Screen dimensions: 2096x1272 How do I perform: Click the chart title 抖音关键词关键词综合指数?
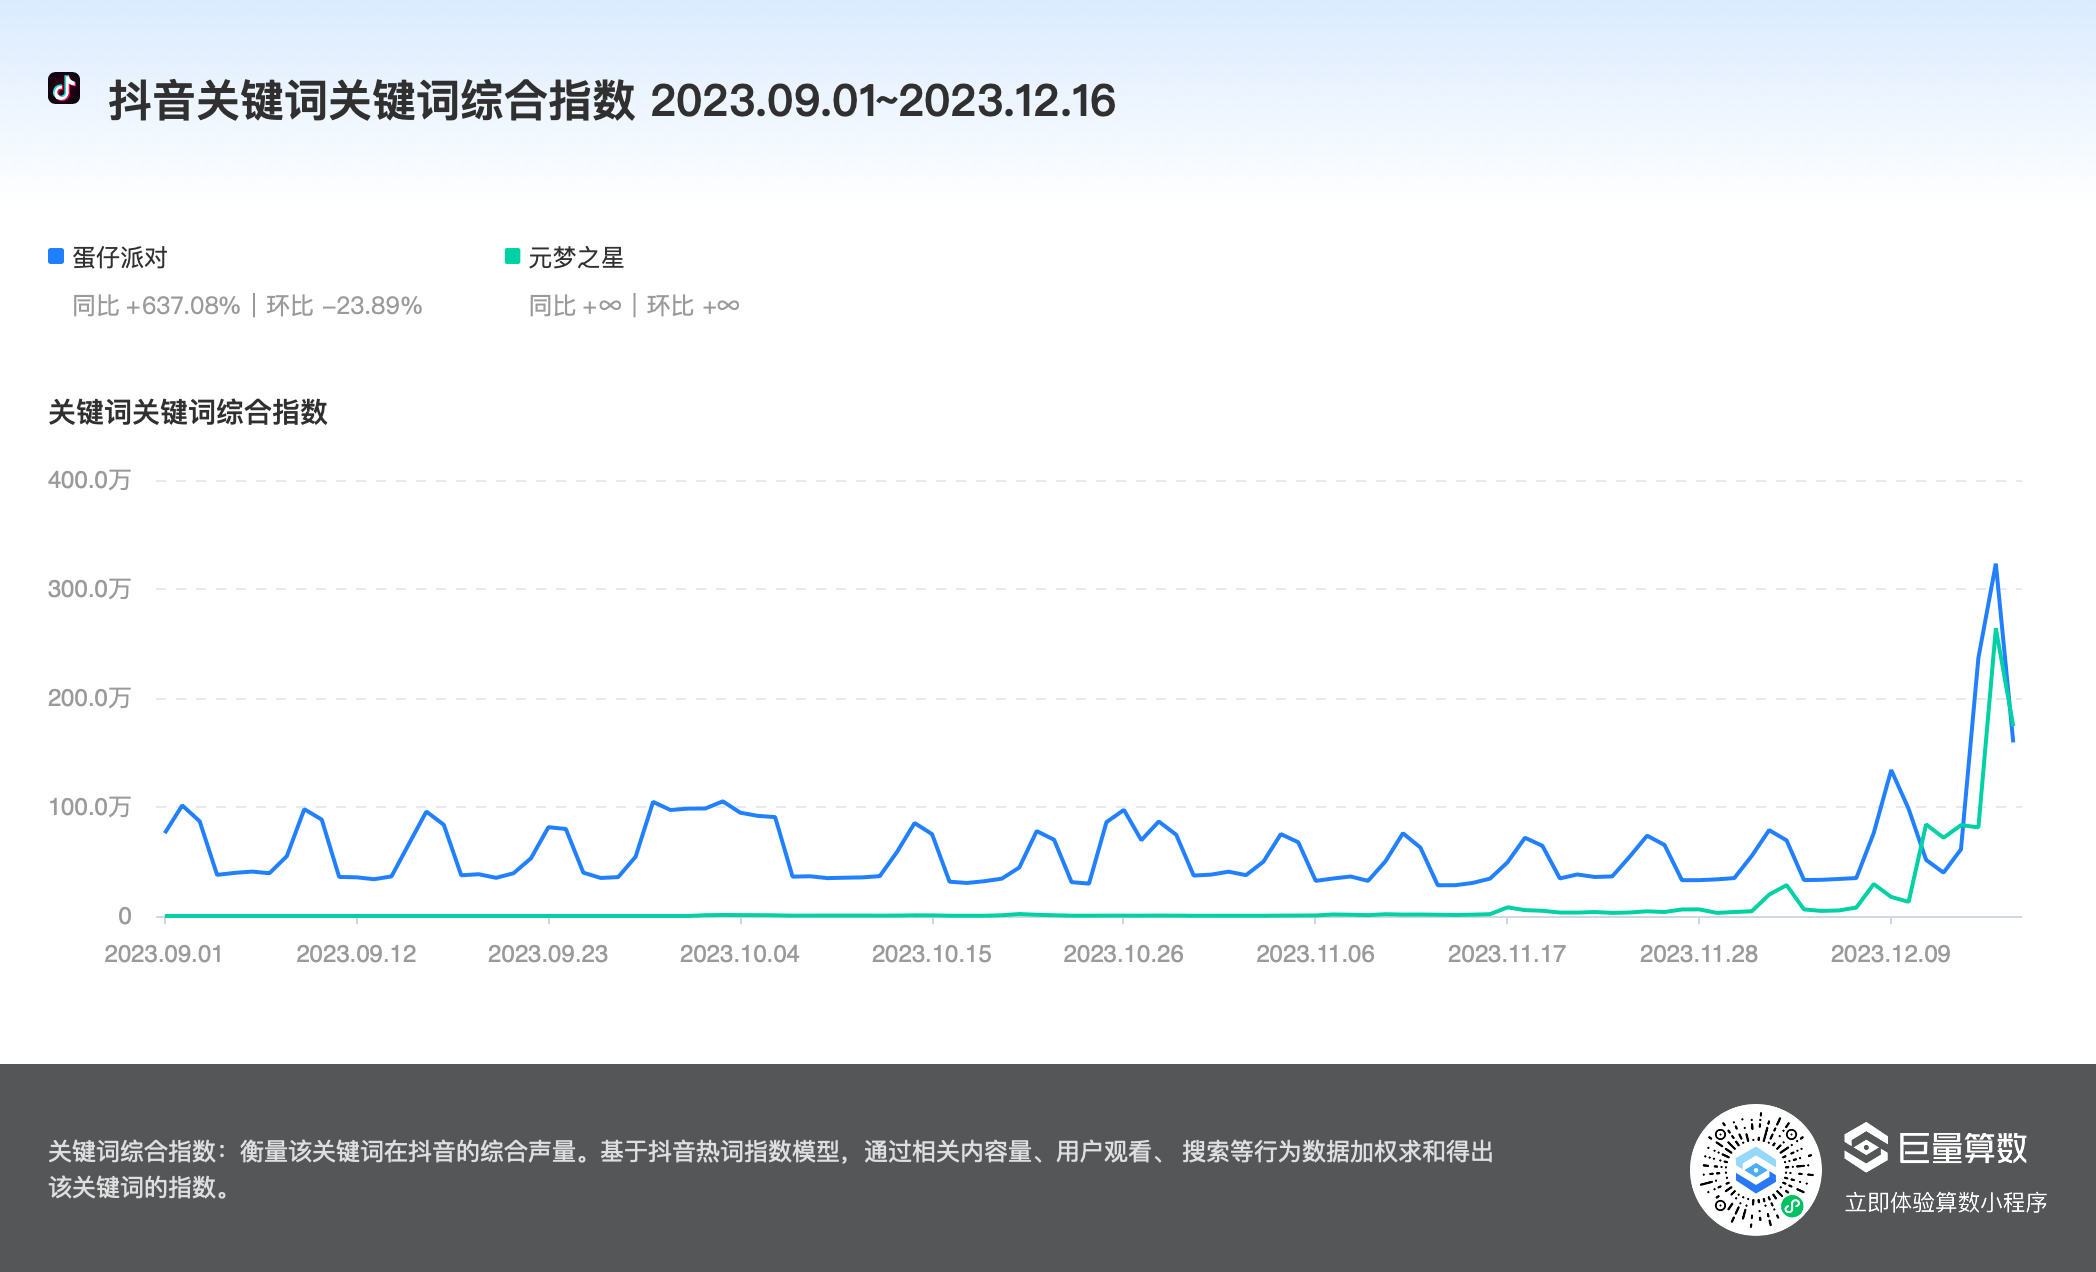372,101
